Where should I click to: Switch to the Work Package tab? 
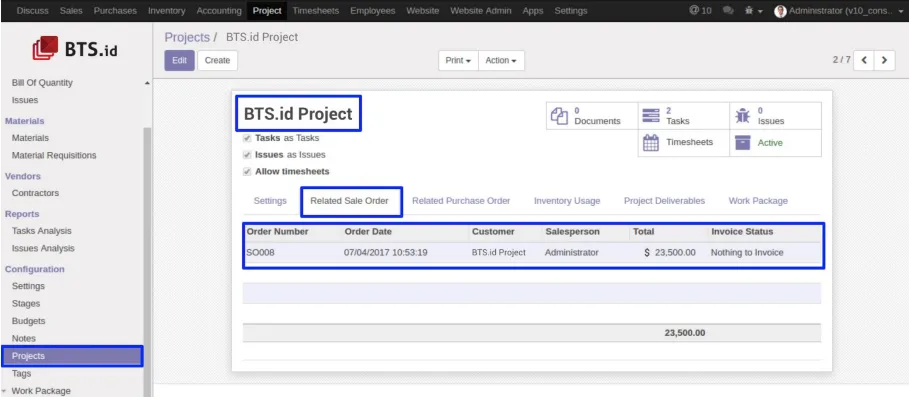click(758, 201)
